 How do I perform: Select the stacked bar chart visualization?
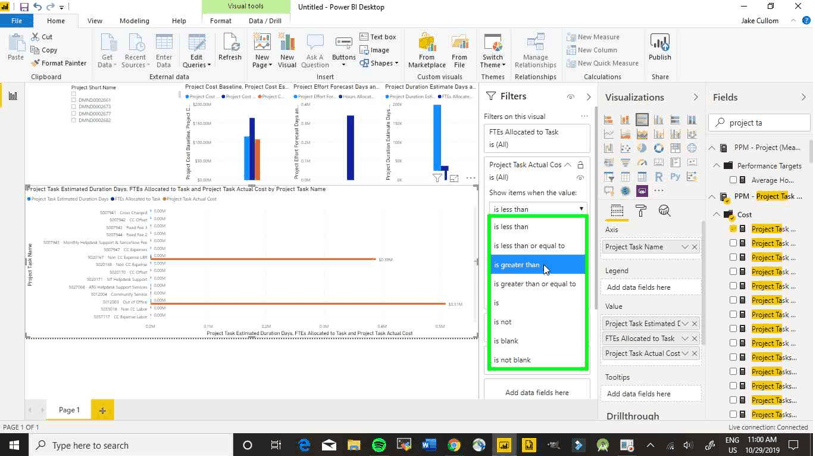(609, 120)
